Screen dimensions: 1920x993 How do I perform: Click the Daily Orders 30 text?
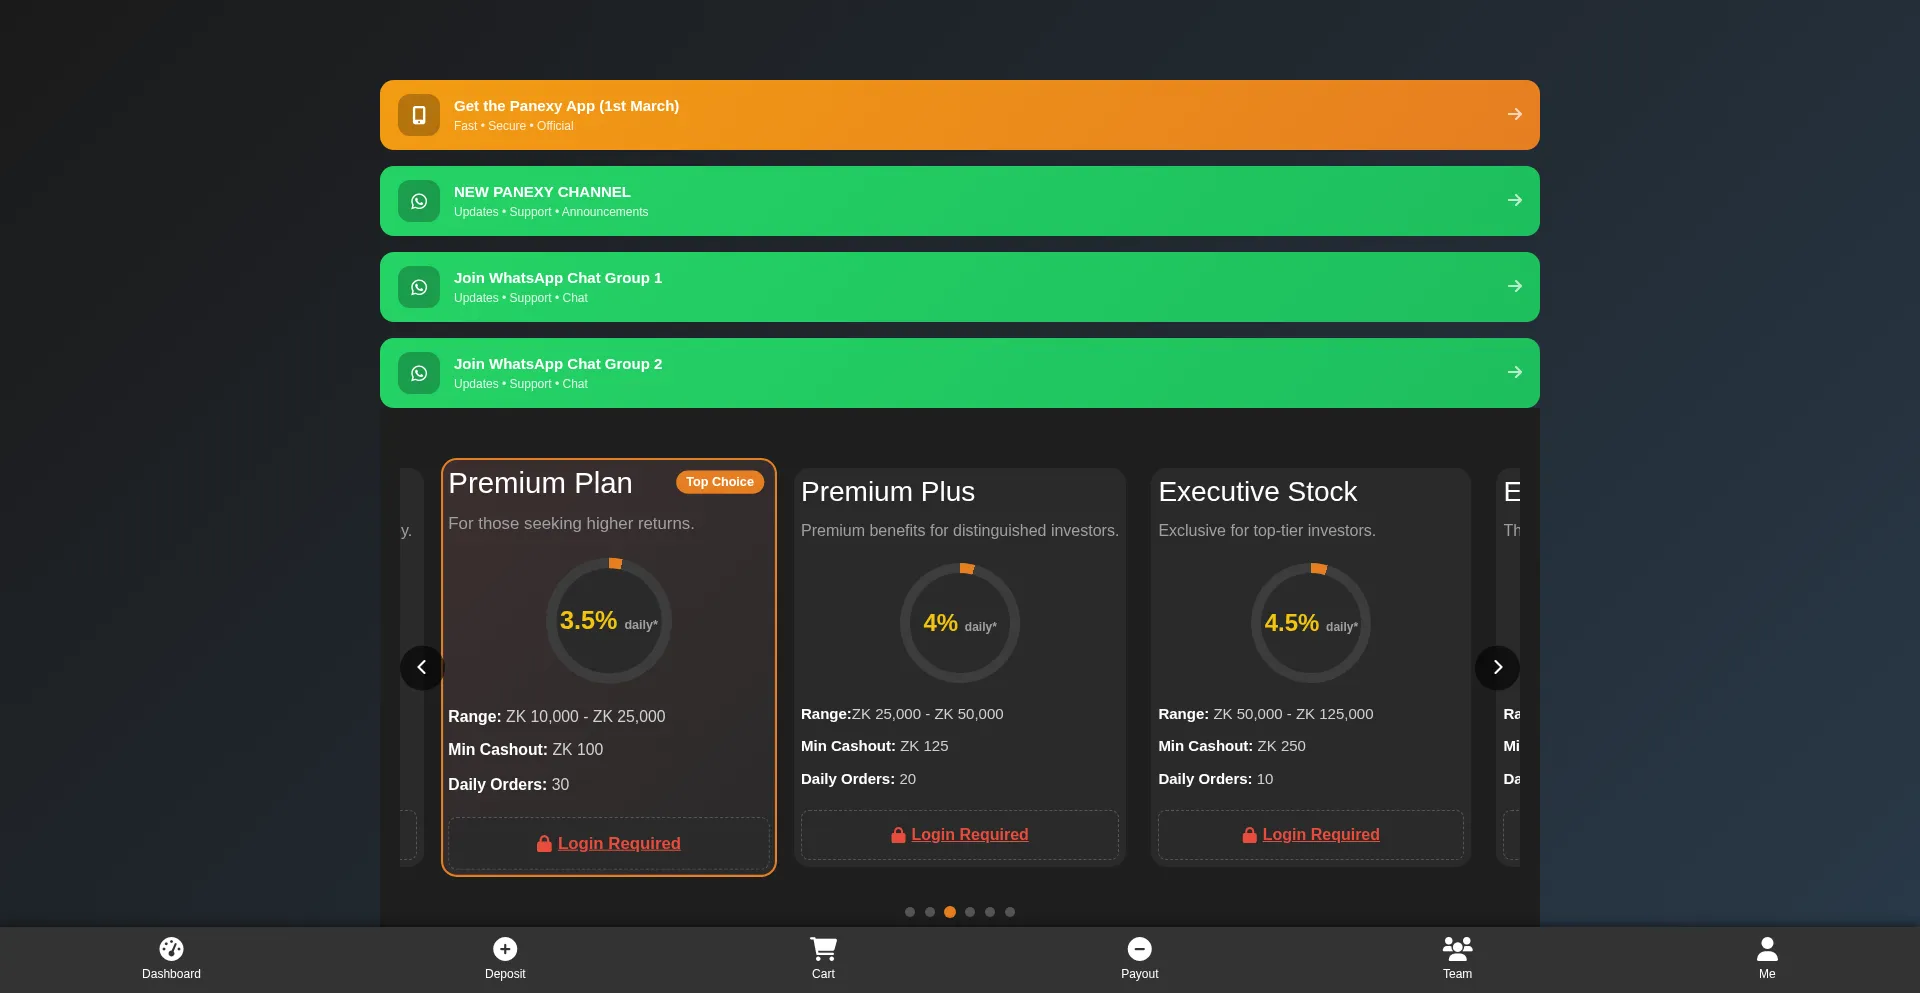(x=508, y=785)
